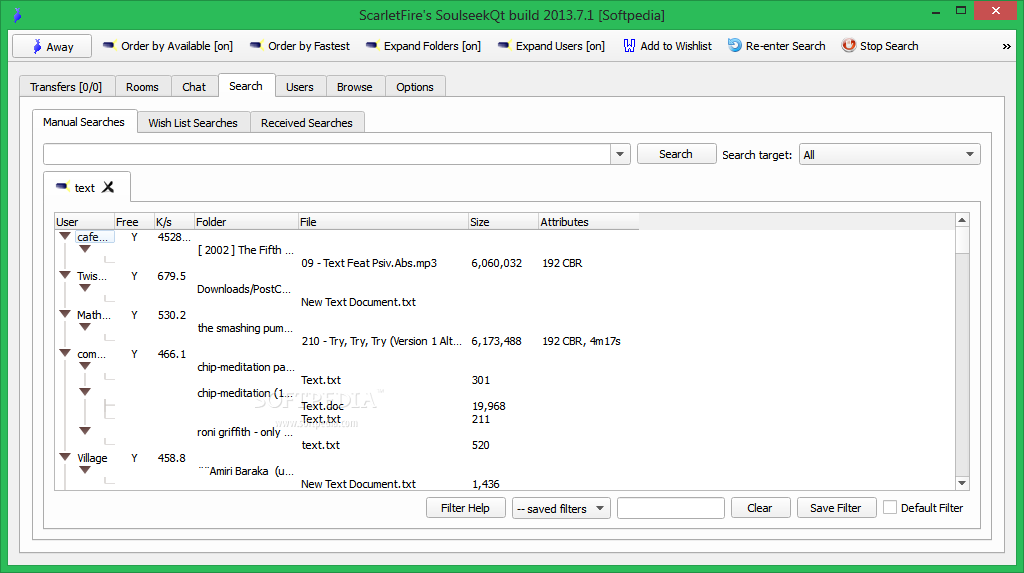
Task: Select the 210 - Try, Try, Try file
Action: (381, 341)
